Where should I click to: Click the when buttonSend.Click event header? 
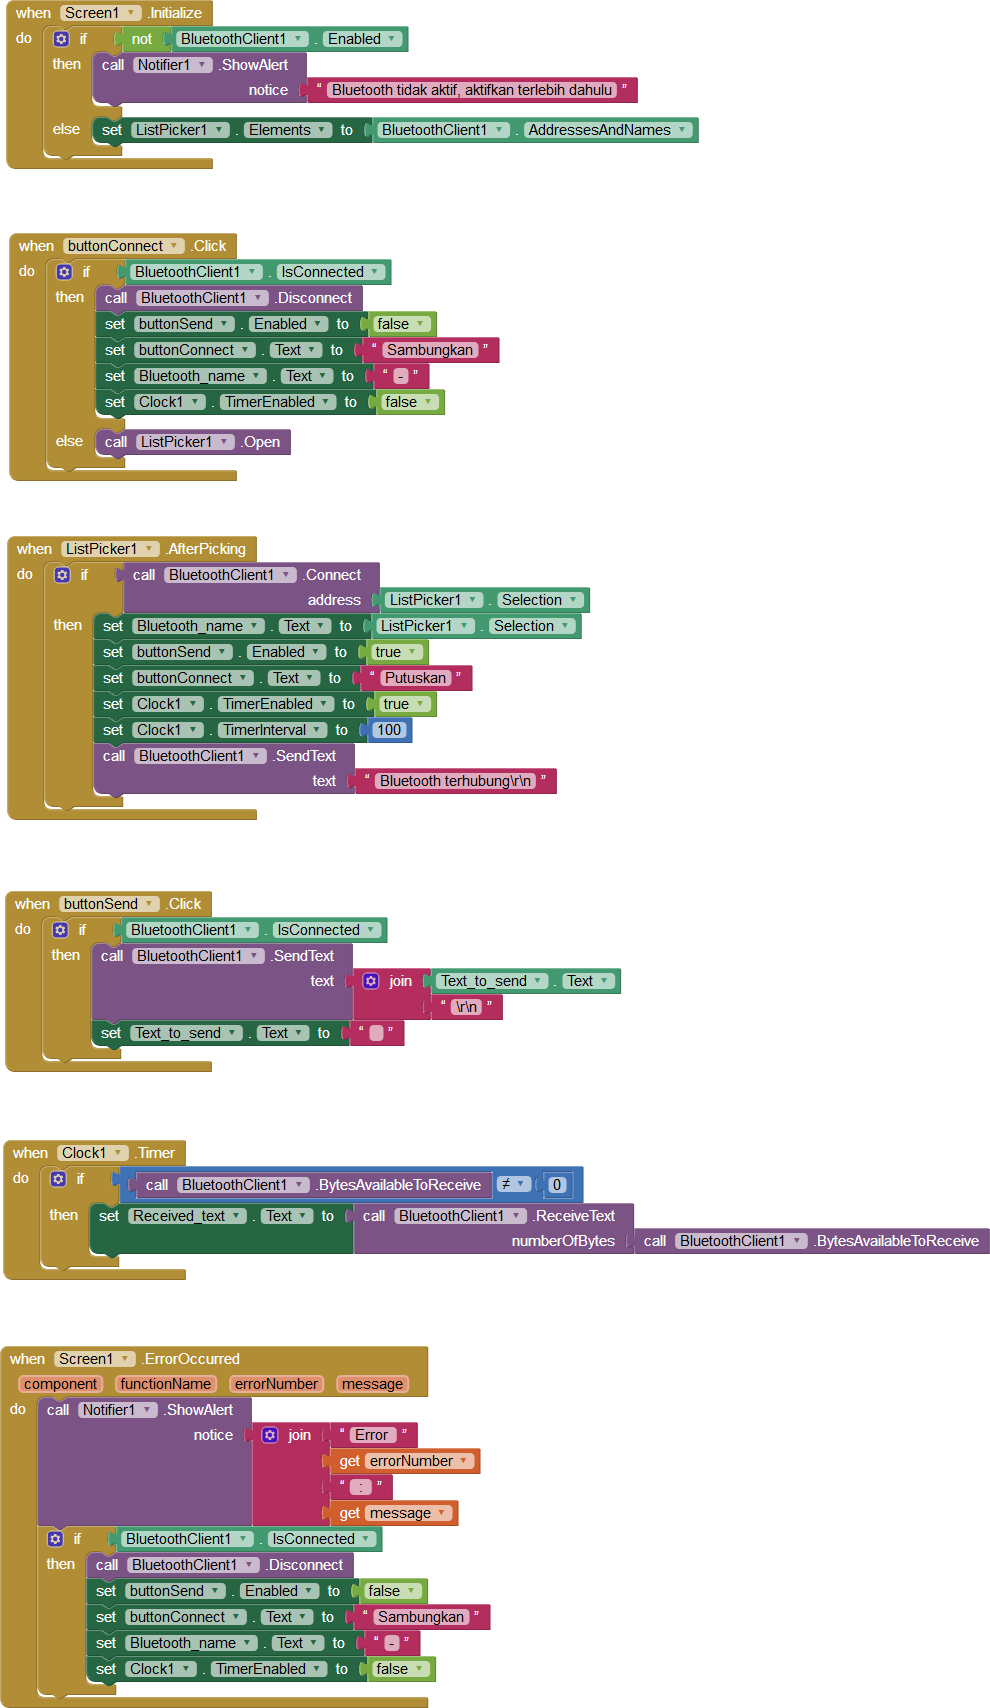(x=32, y=904)
